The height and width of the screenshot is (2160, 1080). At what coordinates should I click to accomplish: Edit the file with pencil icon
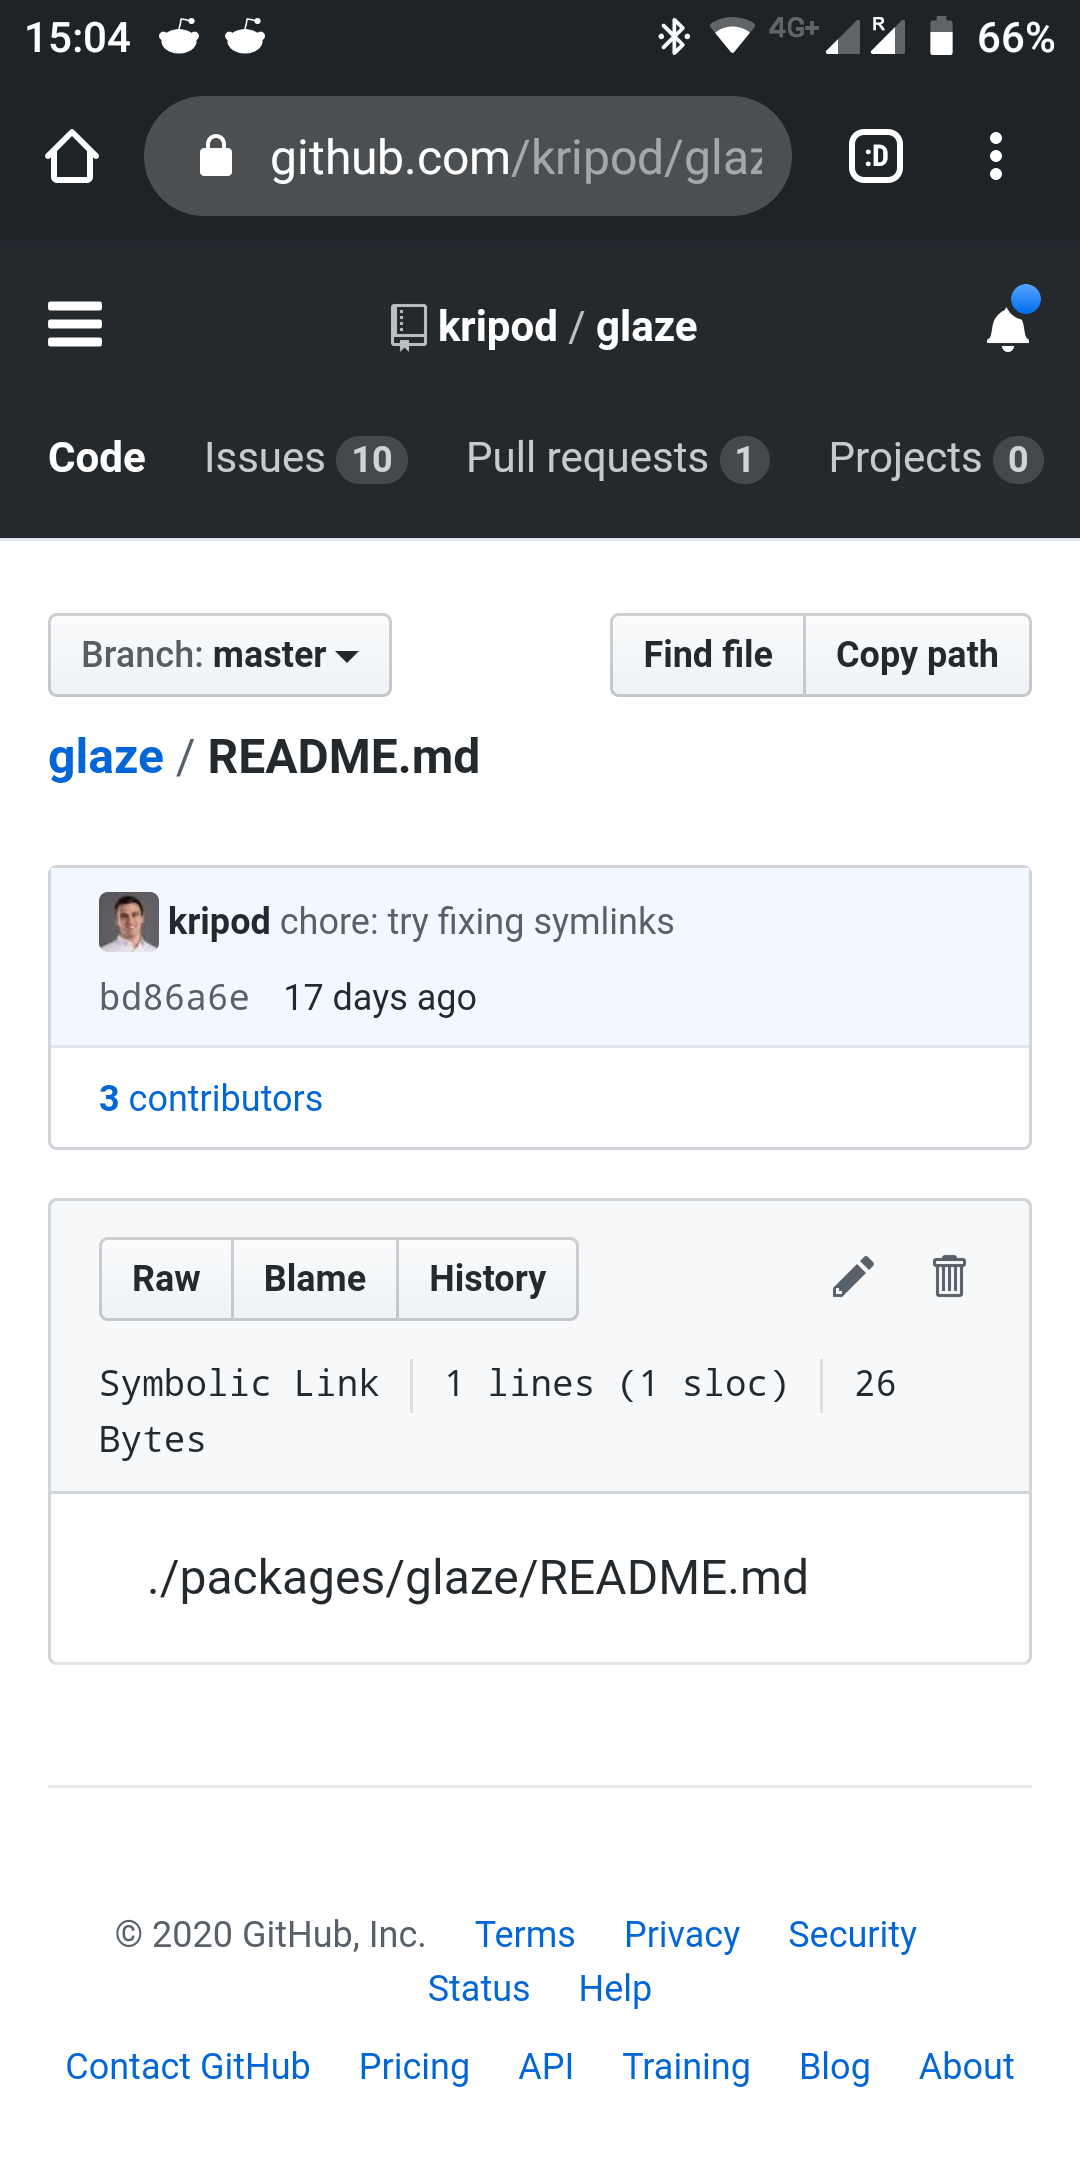pyautogui.click(x=853, y=1277)
